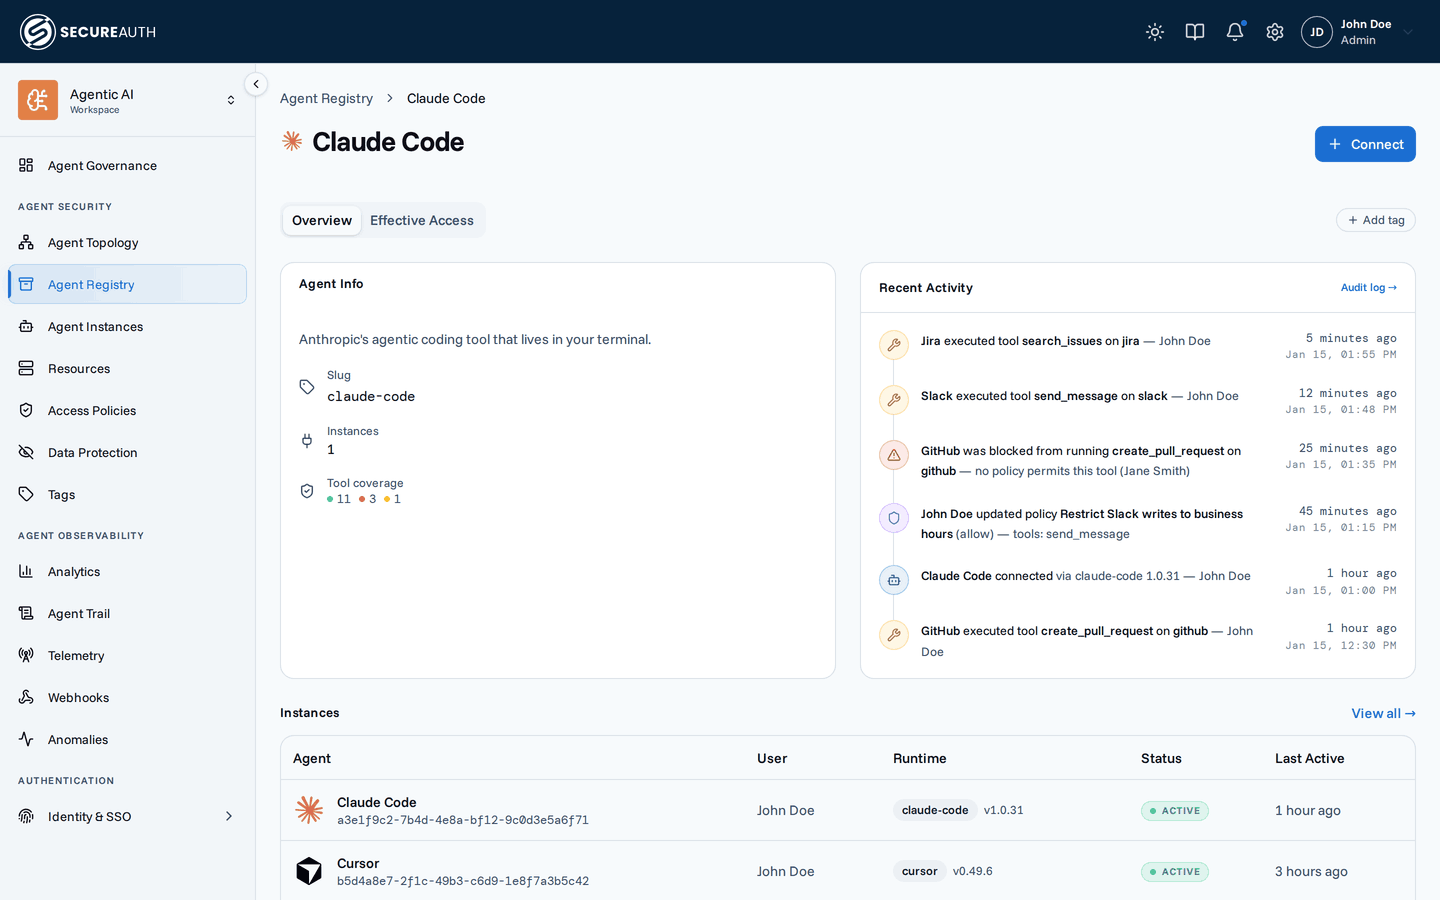Image resolution: width=1440 pixels, height=900 pixels.
Task: Open the Resources sidebar item
Action: pos(127,369)
